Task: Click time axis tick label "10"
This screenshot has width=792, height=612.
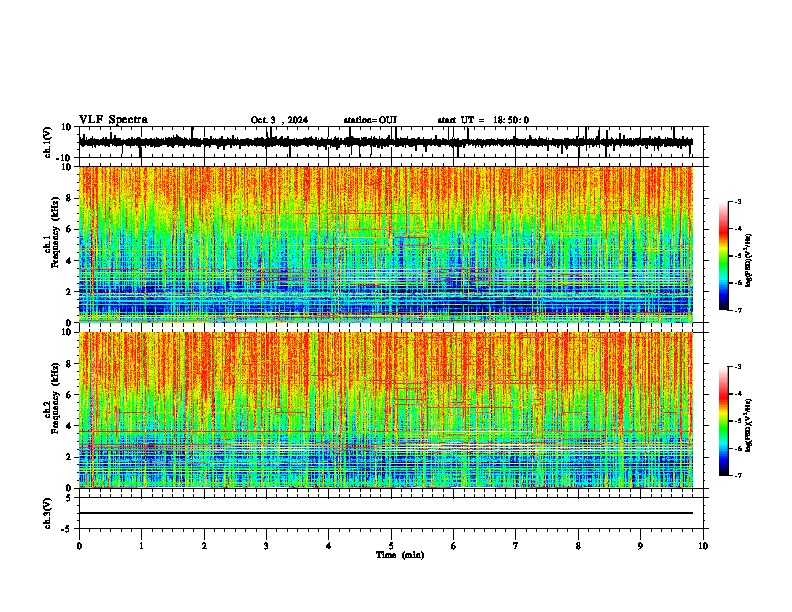Action: point(703,546)
